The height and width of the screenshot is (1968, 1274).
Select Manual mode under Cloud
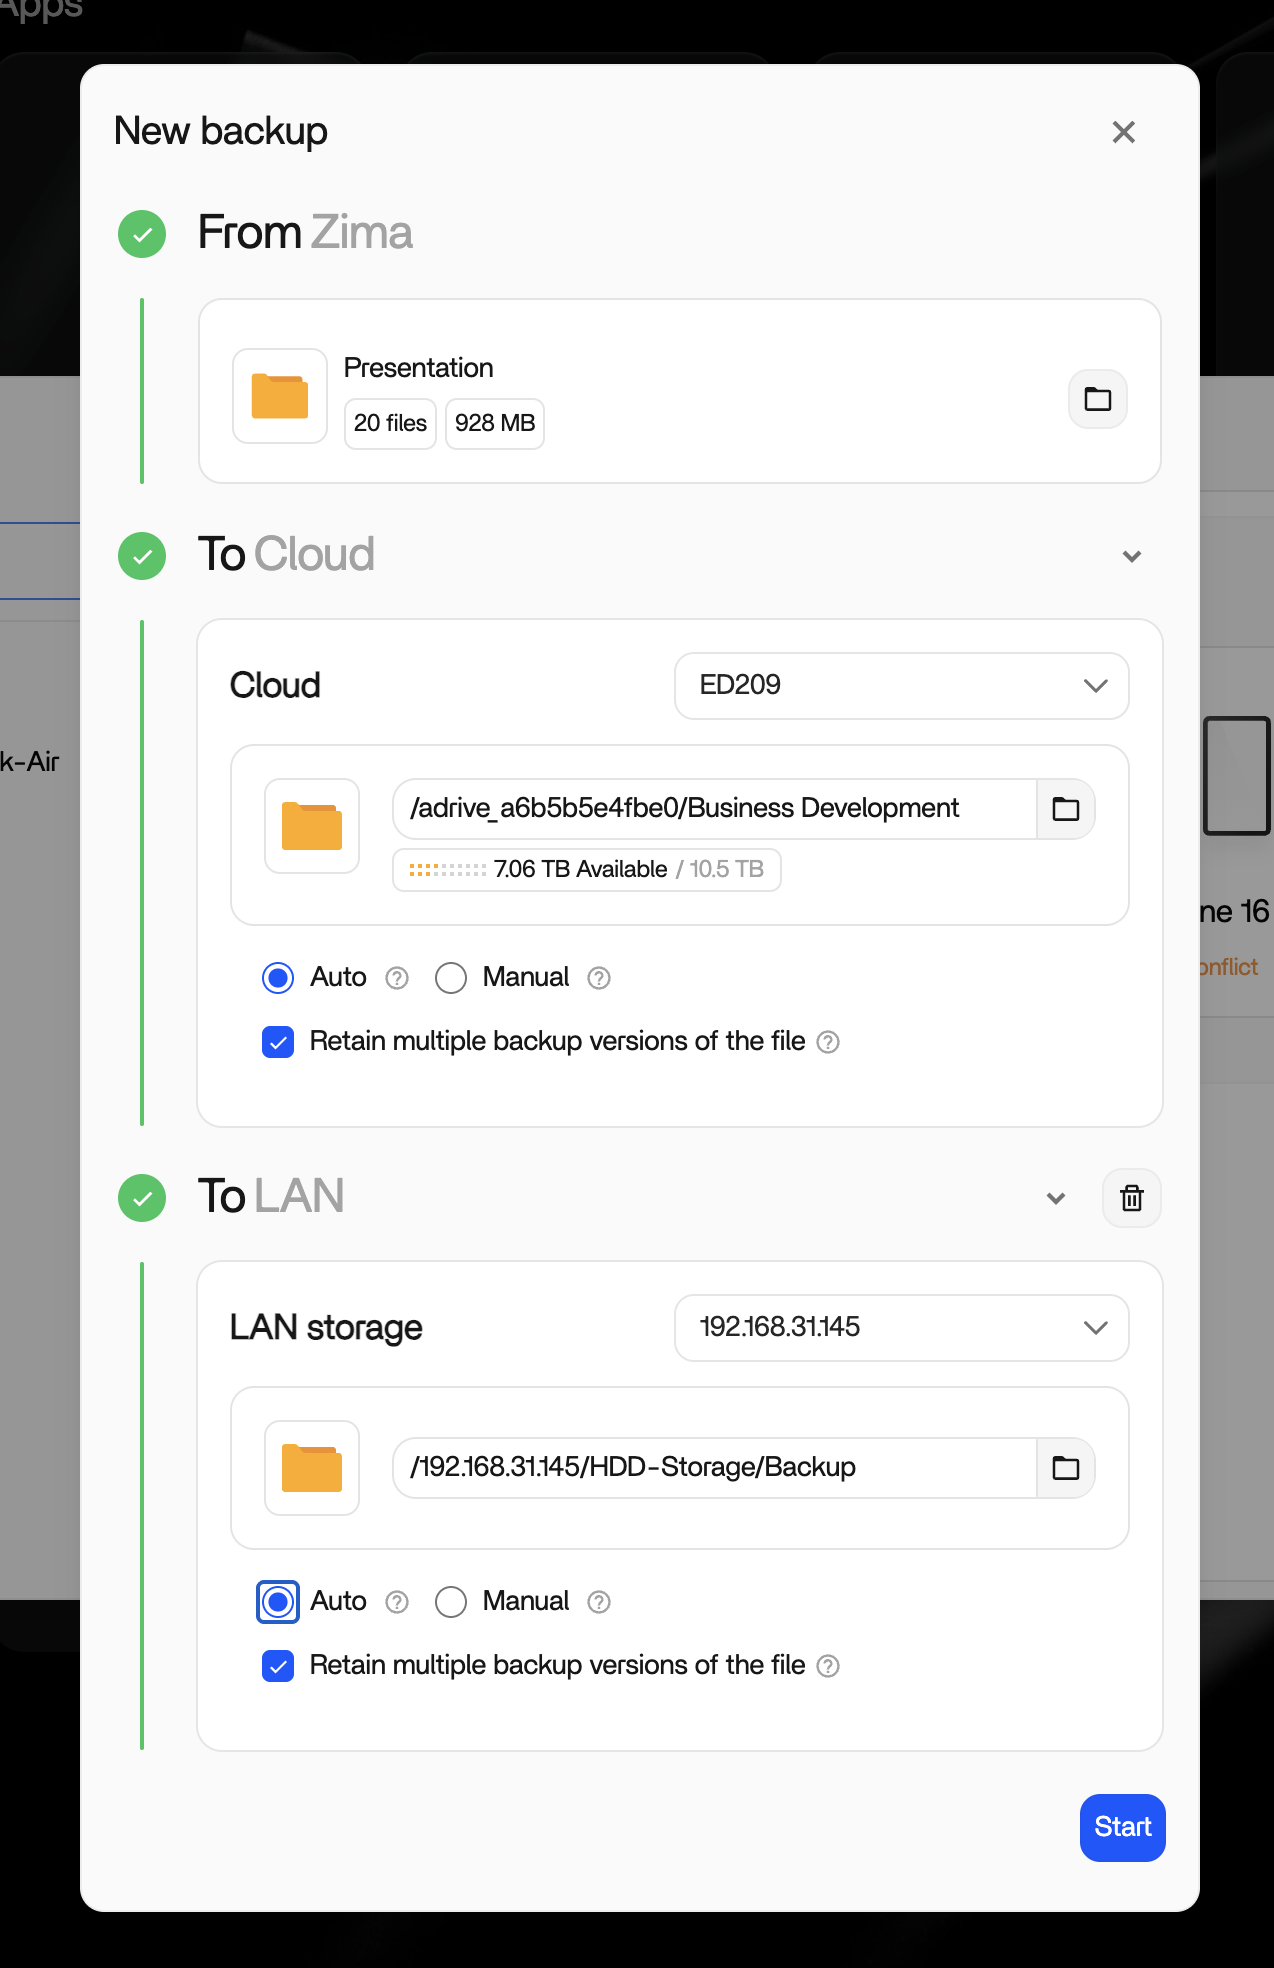451,978
